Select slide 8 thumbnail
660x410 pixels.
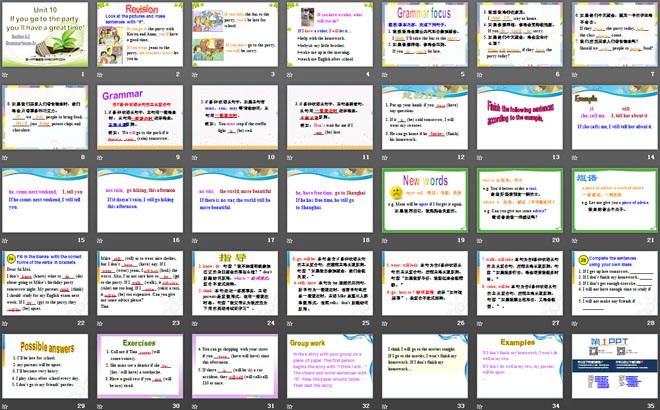[45, 117]
